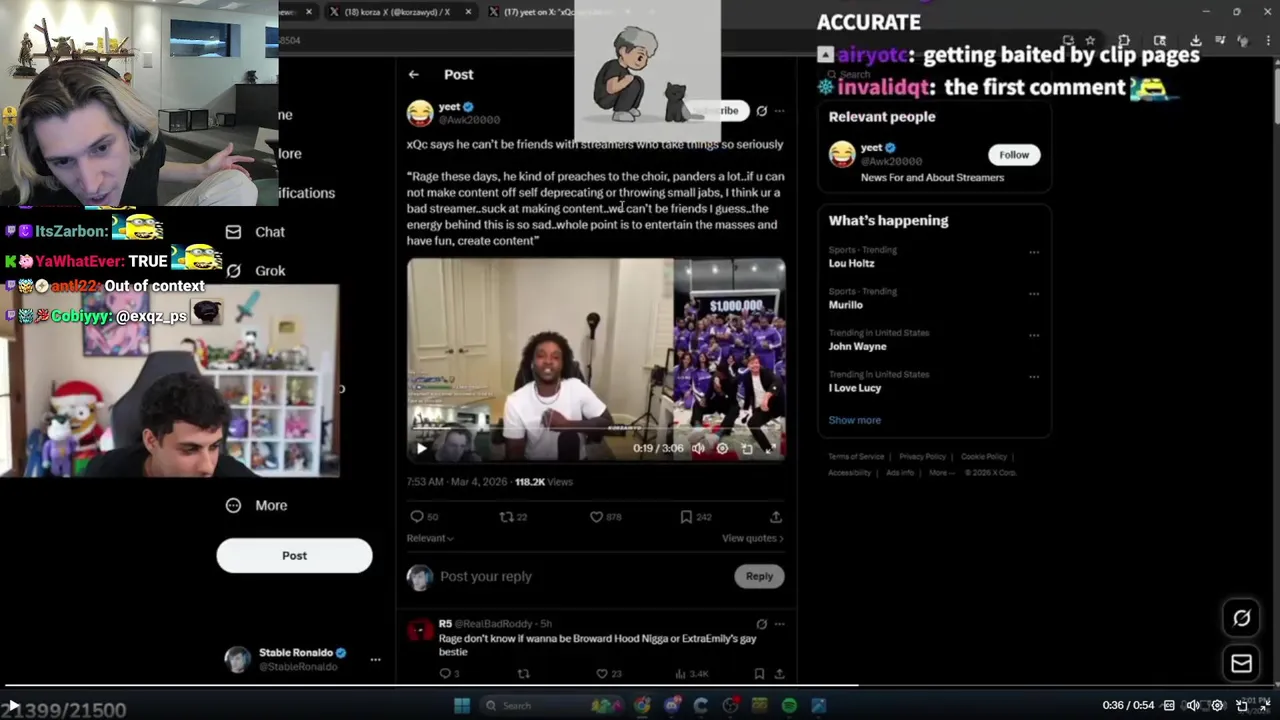Open Stable Ronaldo account menu dots
Image resolution: width=1280 pixels, height=720 pixels.
[x=376, y=660]
